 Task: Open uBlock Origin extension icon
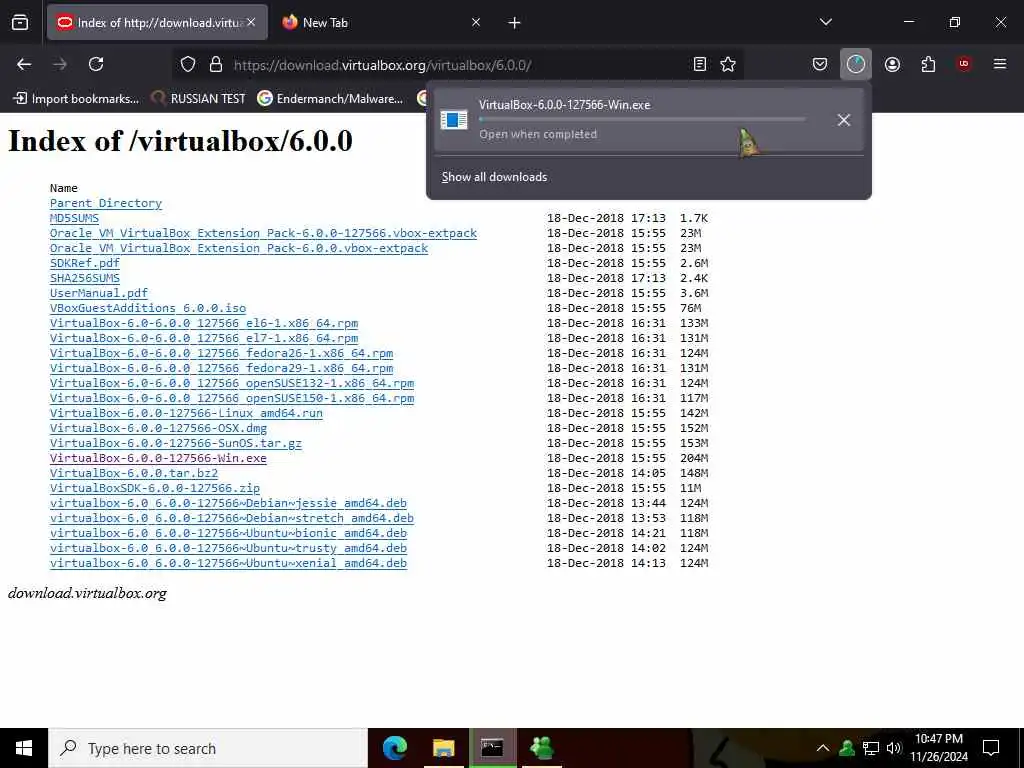[964, 64]
